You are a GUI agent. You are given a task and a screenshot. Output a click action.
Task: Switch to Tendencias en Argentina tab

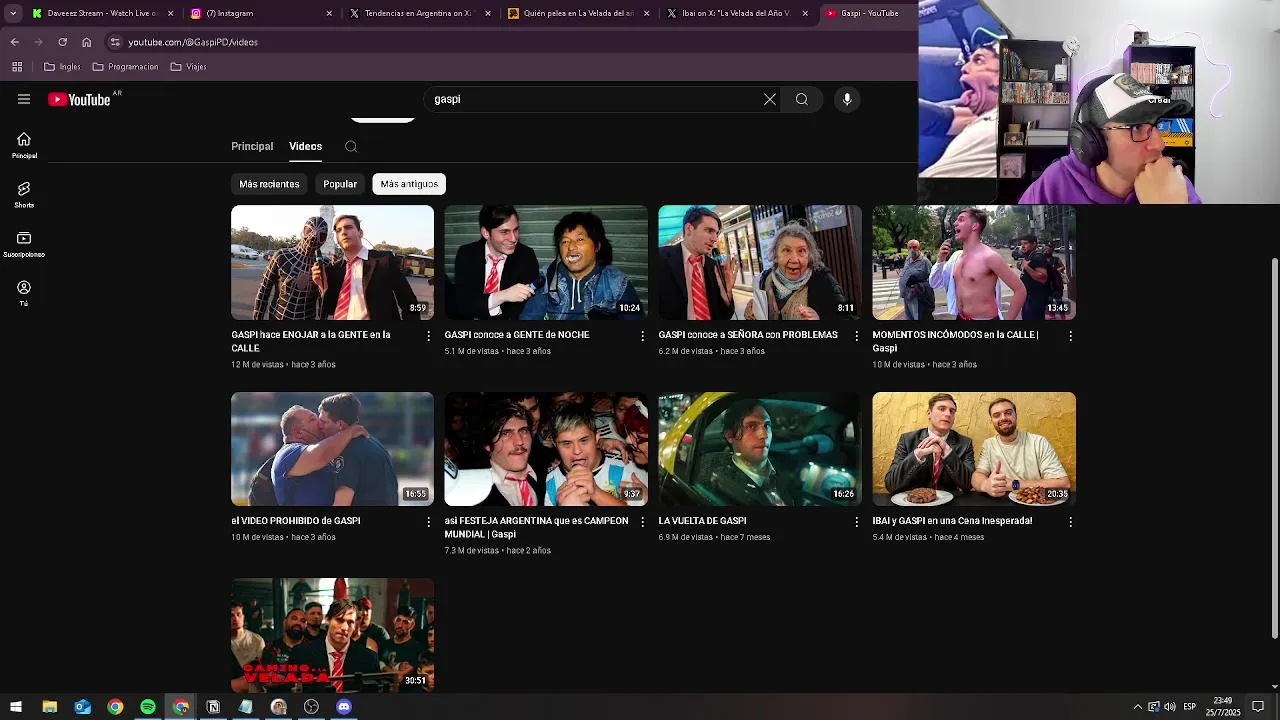[x=420, y=13]
